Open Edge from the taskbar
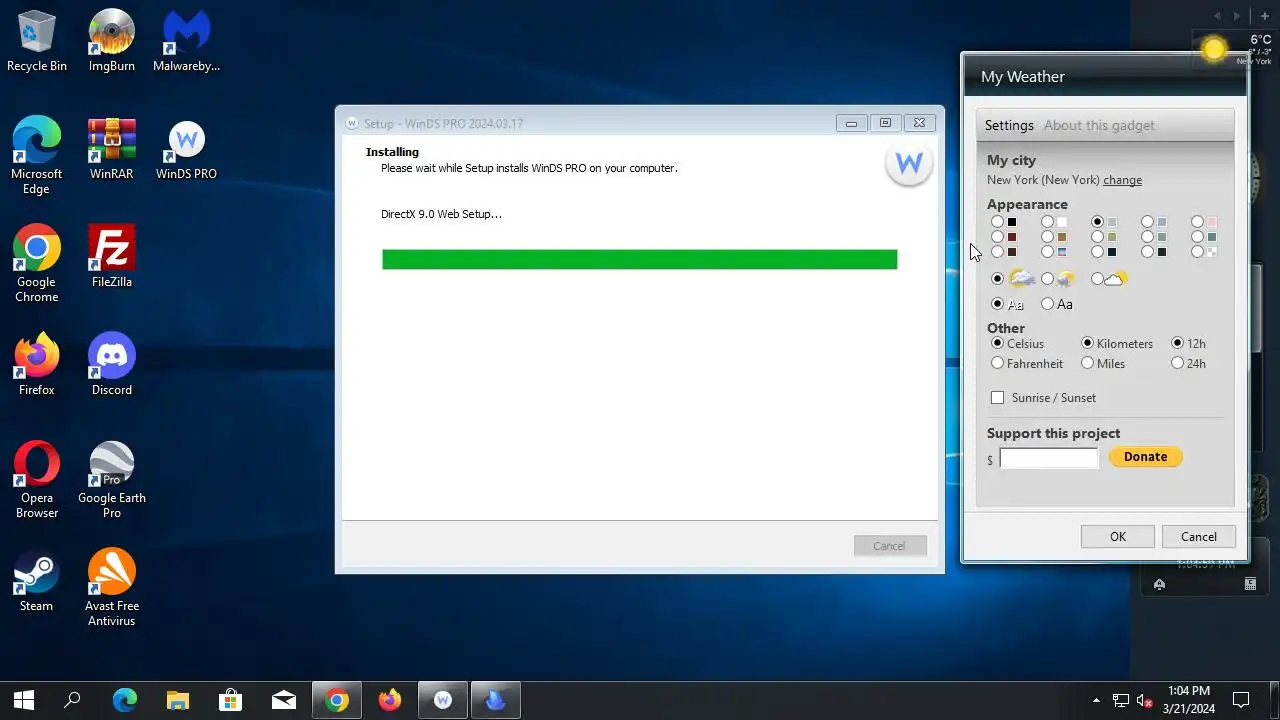The image size is (1280, 720). pyautogui.click(x=125, y=700)
